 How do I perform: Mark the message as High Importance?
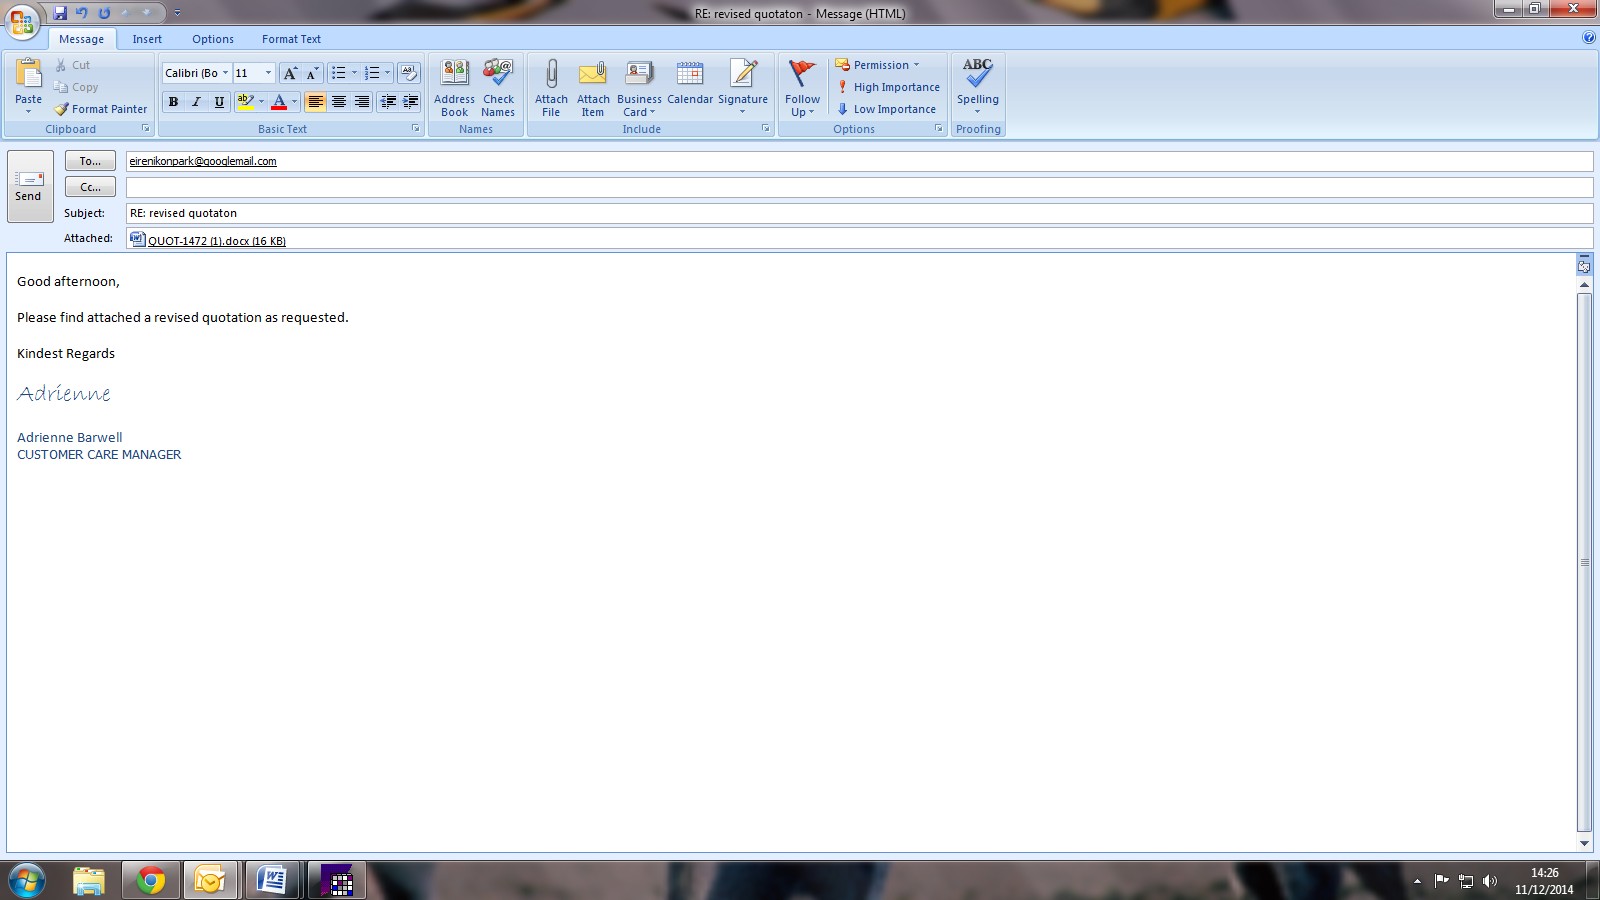pyautogui.click(x=888, y=87)
